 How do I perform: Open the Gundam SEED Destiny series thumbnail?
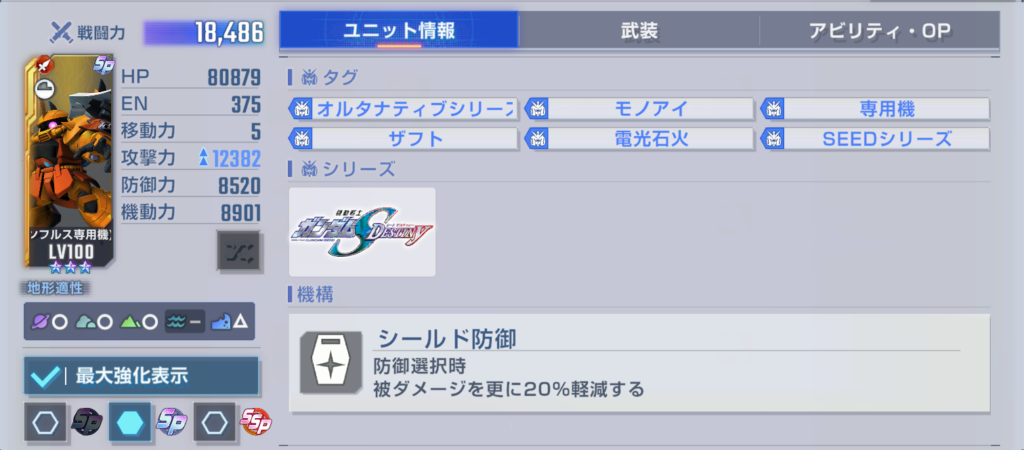[x=362, y=232]
